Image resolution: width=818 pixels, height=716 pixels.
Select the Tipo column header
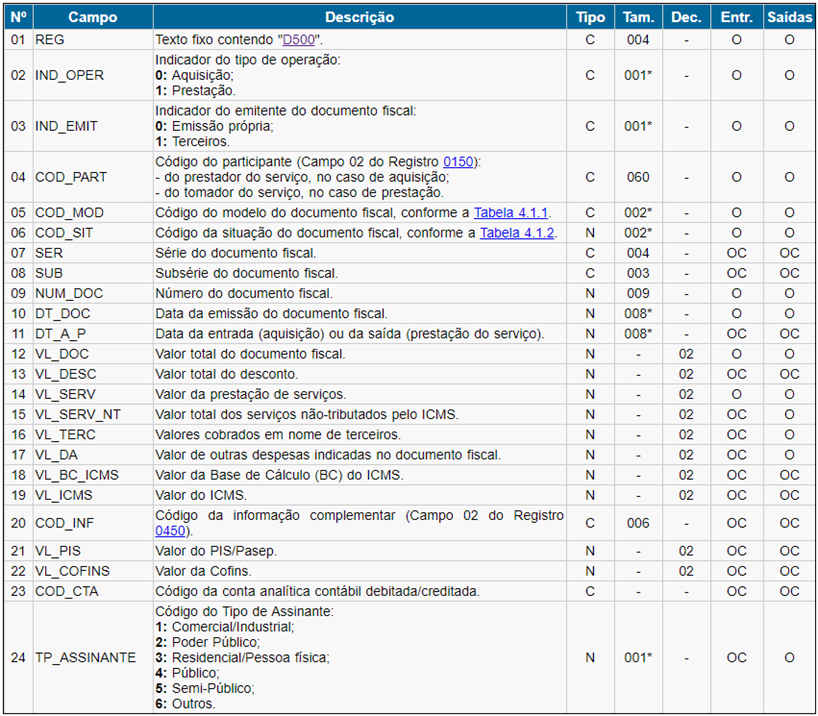pyautogui.click(x=590, y=17)
